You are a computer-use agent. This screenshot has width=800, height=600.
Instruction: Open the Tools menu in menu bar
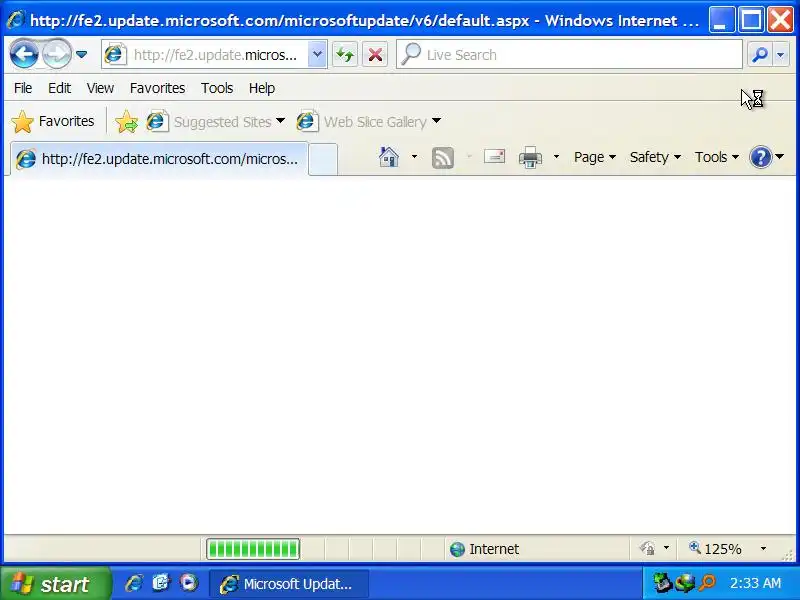[217, 88]
